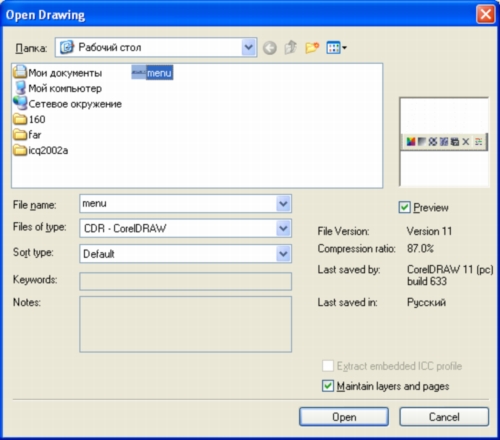Expand the Look in folder dropdown
The height and width of the screenshot is (440, 500).
point(249,47)
